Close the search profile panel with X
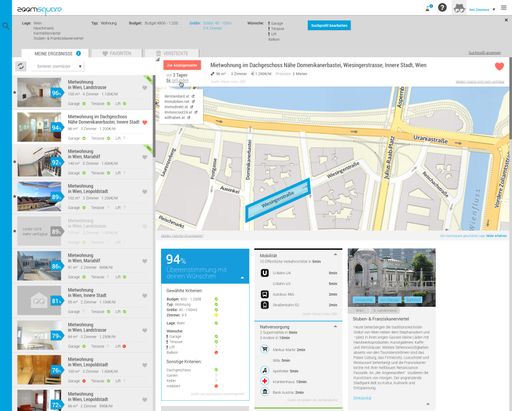This screenshot has height=411, width=512. (506, 20)
